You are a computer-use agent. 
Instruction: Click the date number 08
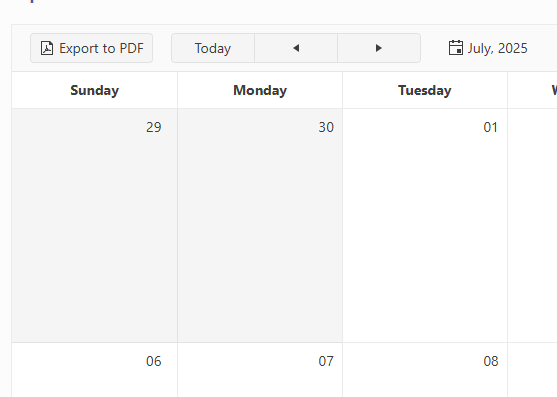click(491, 361)
